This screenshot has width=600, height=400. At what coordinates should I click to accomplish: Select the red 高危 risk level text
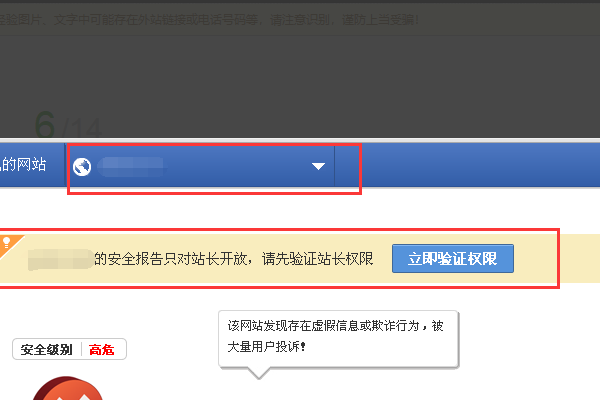[x=101, y=349]
